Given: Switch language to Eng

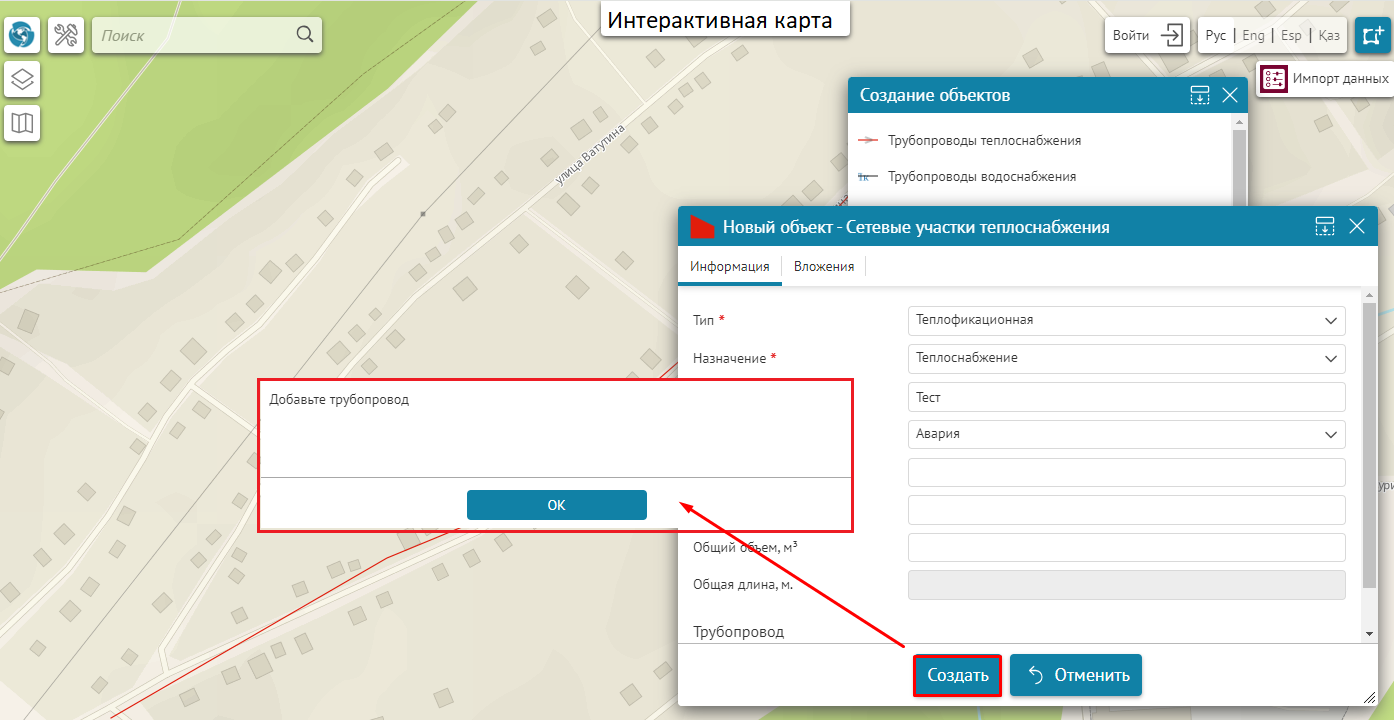Looking at the screenshot, I should [x=1253, y=35].
